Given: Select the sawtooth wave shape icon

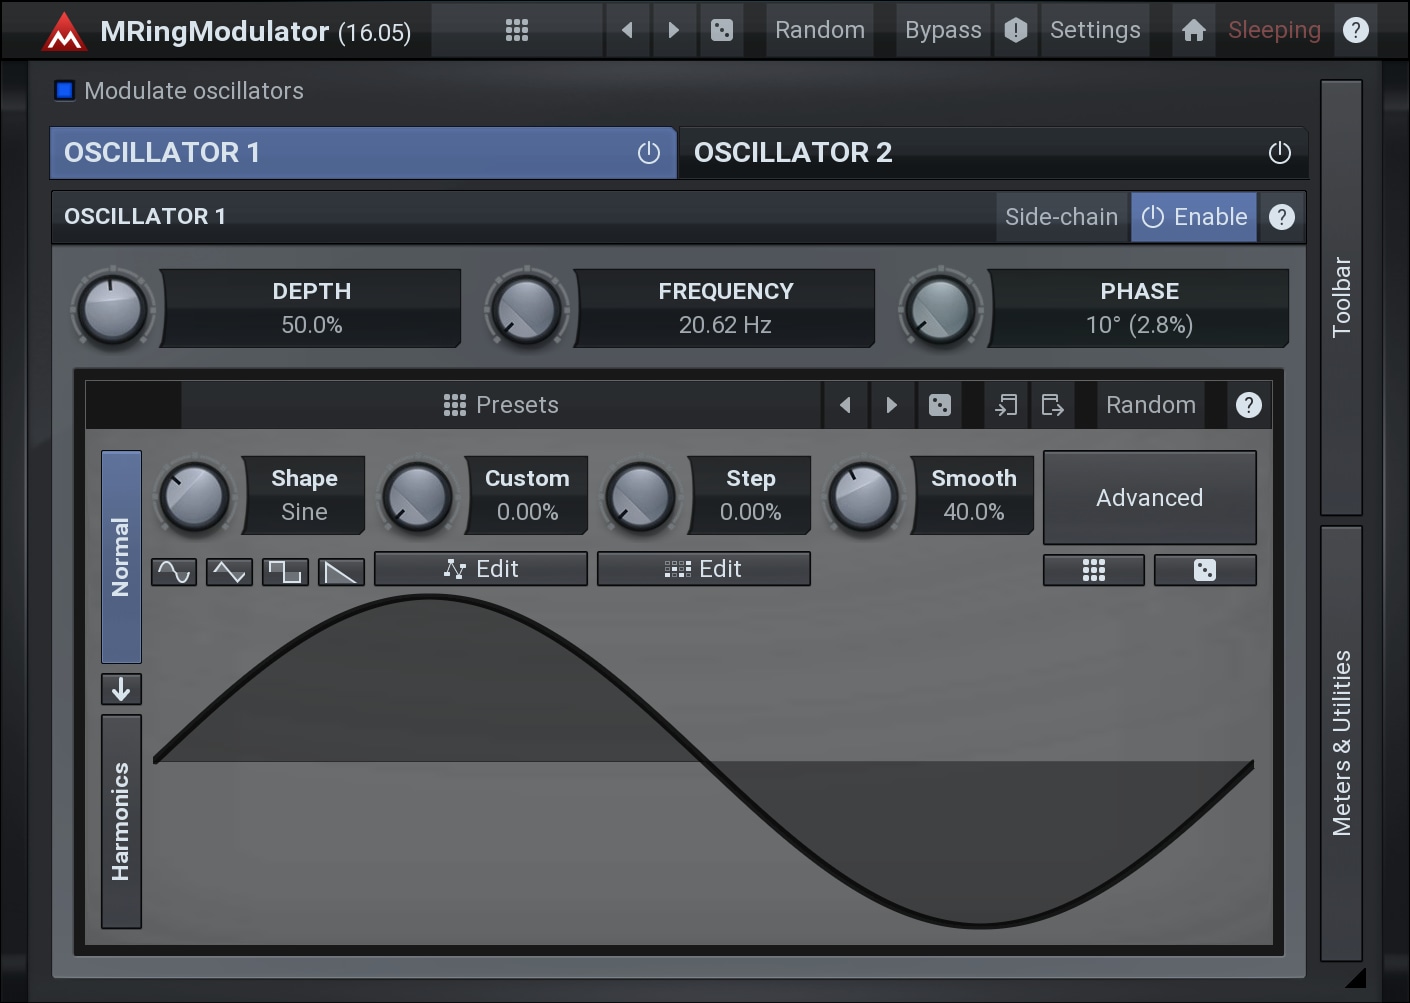Looking at the screenshot, I should [x=341, y=572].
